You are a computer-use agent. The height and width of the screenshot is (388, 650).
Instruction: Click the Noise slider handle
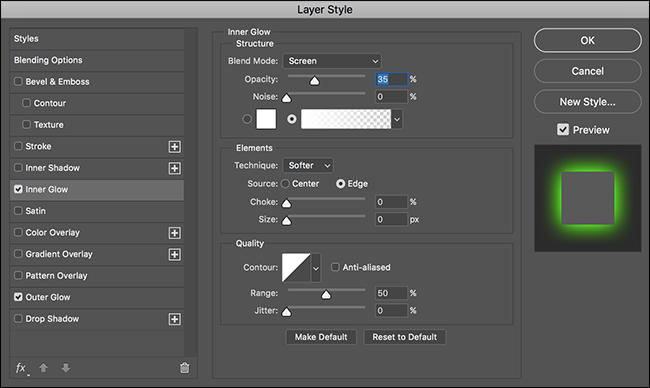tap(286, 98)
